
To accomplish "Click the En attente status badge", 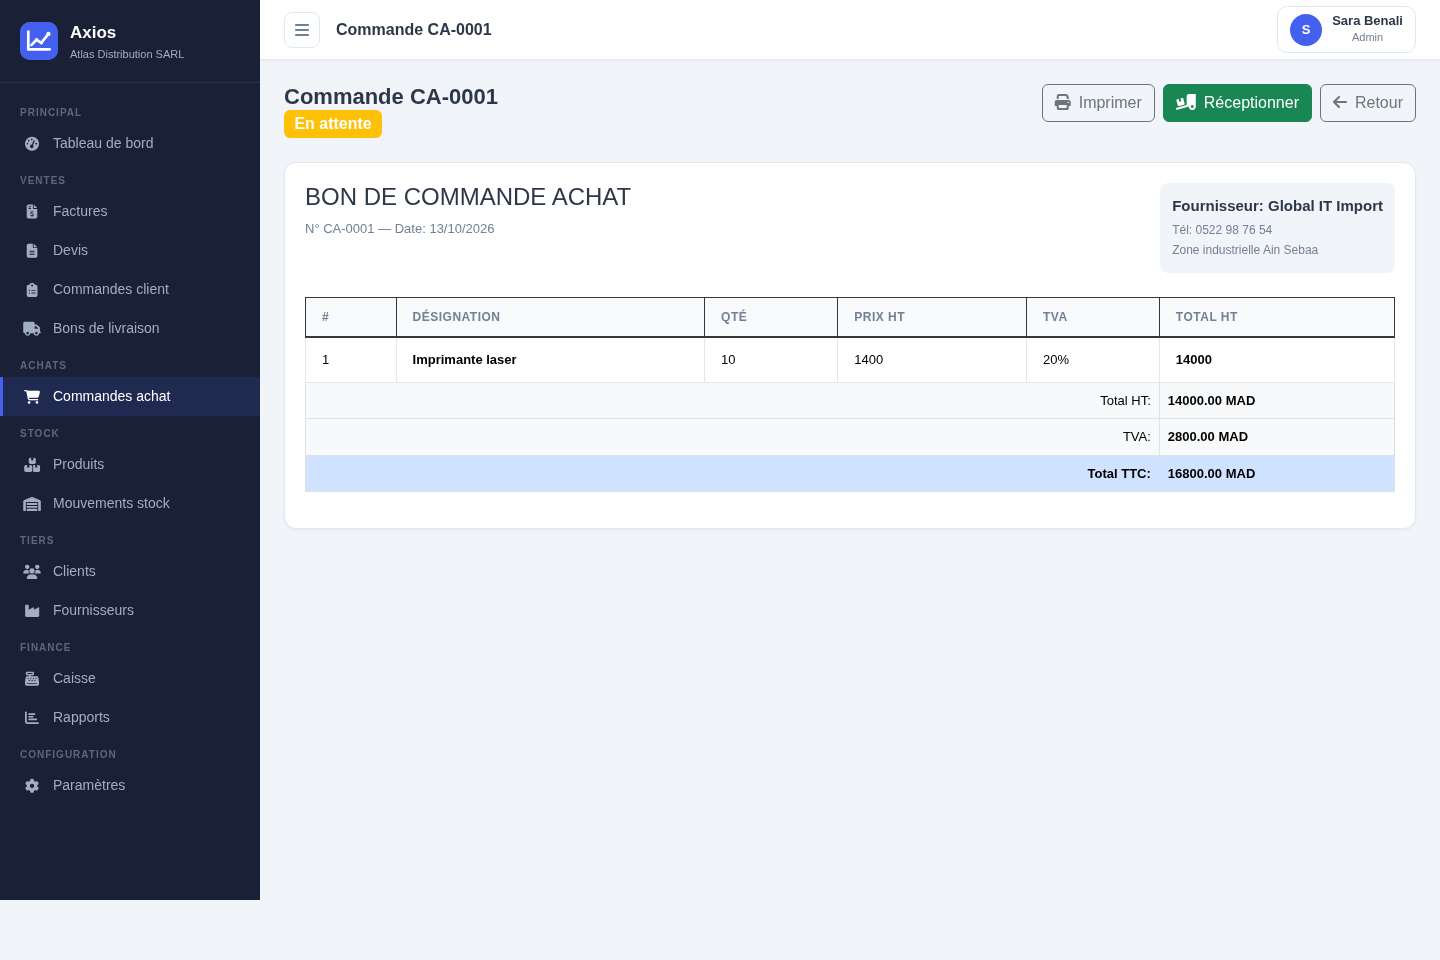I will pyautogui.click(x=333, y=124).
